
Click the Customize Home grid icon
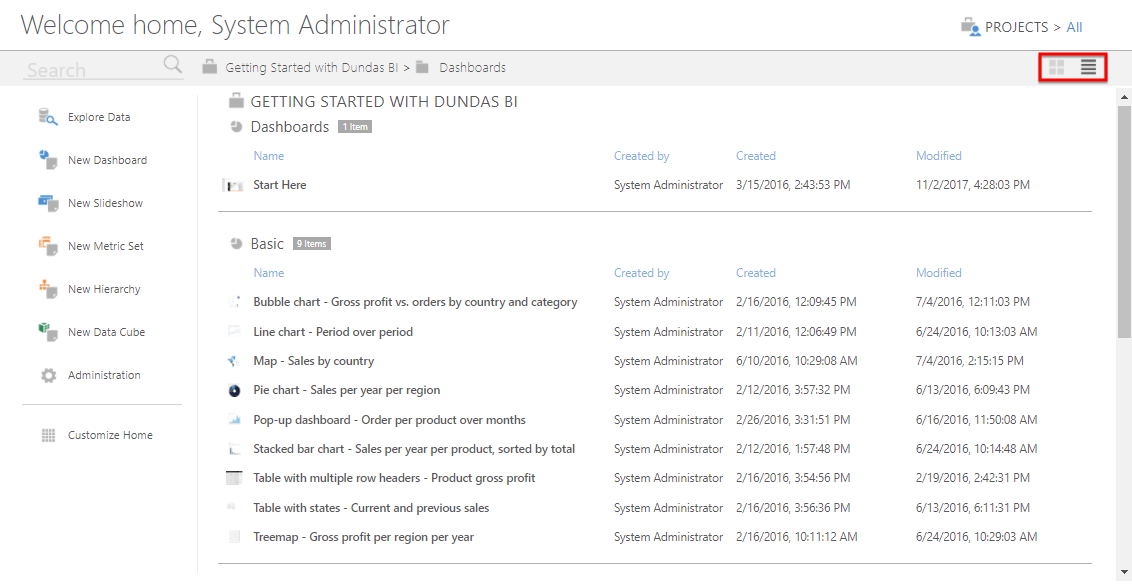tap(48, 436)
